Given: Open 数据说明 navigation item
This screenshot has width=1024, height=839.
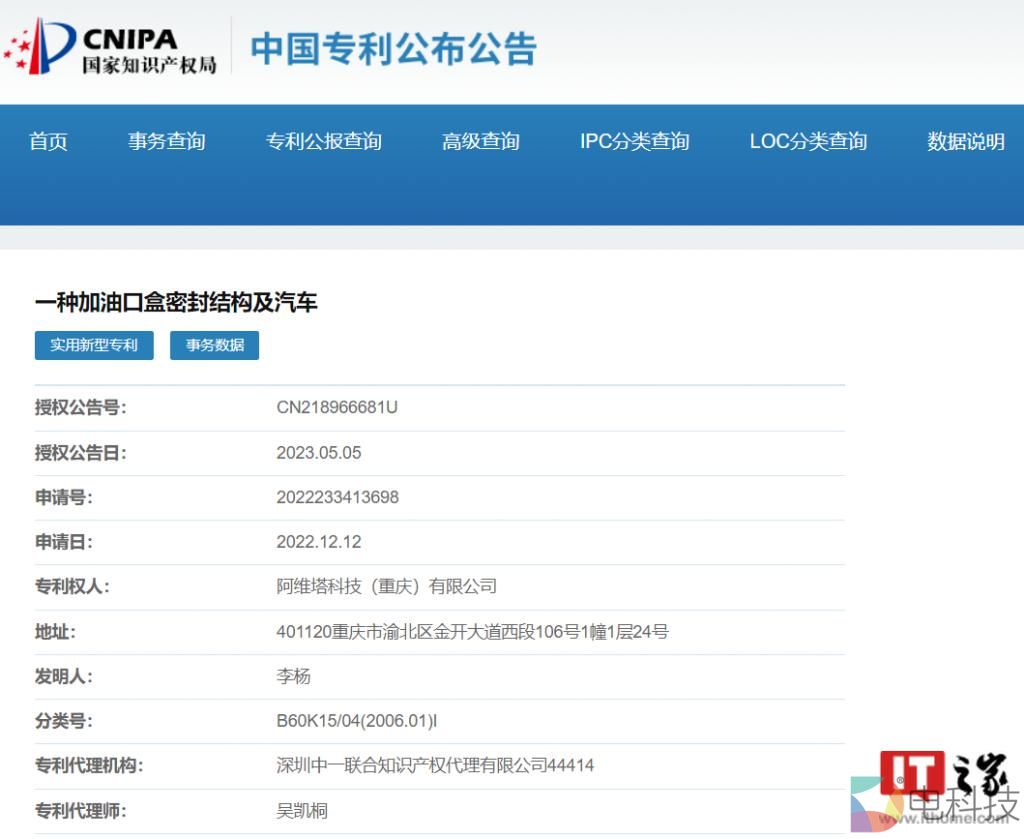Looking at the screenshot, I should point(965,142).
